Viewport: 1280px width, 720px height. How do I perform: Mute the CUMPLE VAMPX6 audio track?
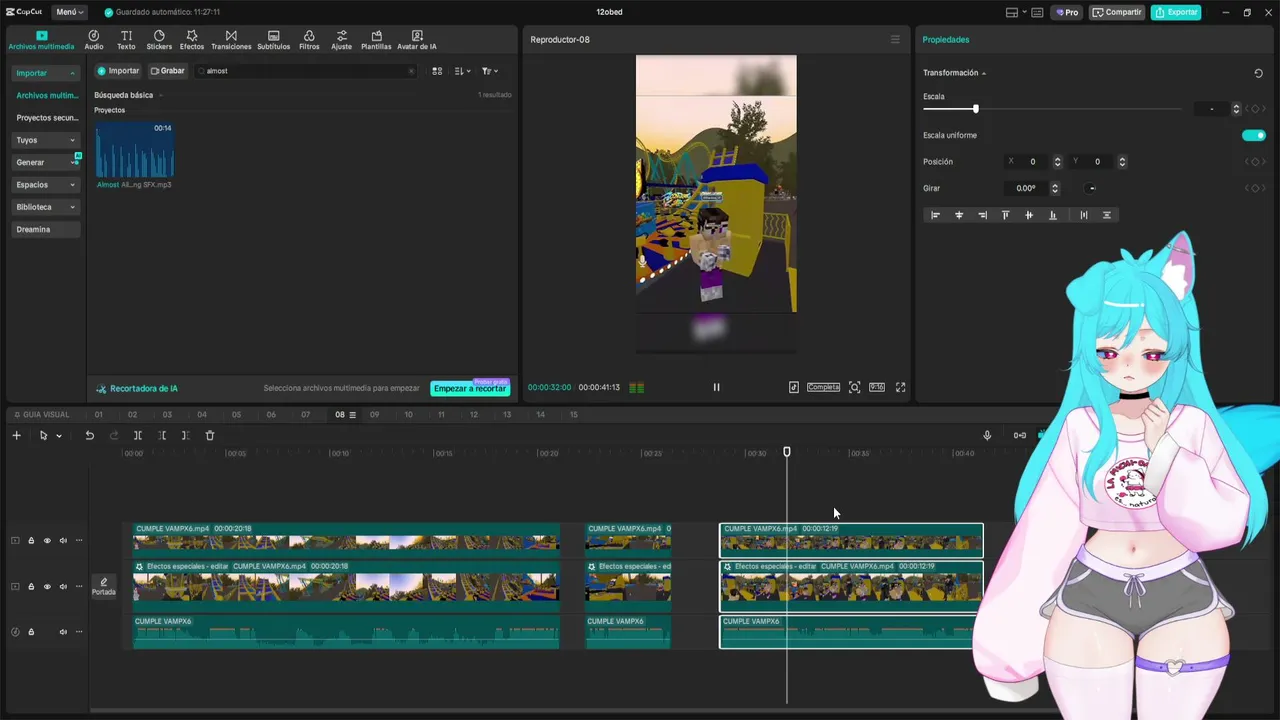[x=63, y=632]
